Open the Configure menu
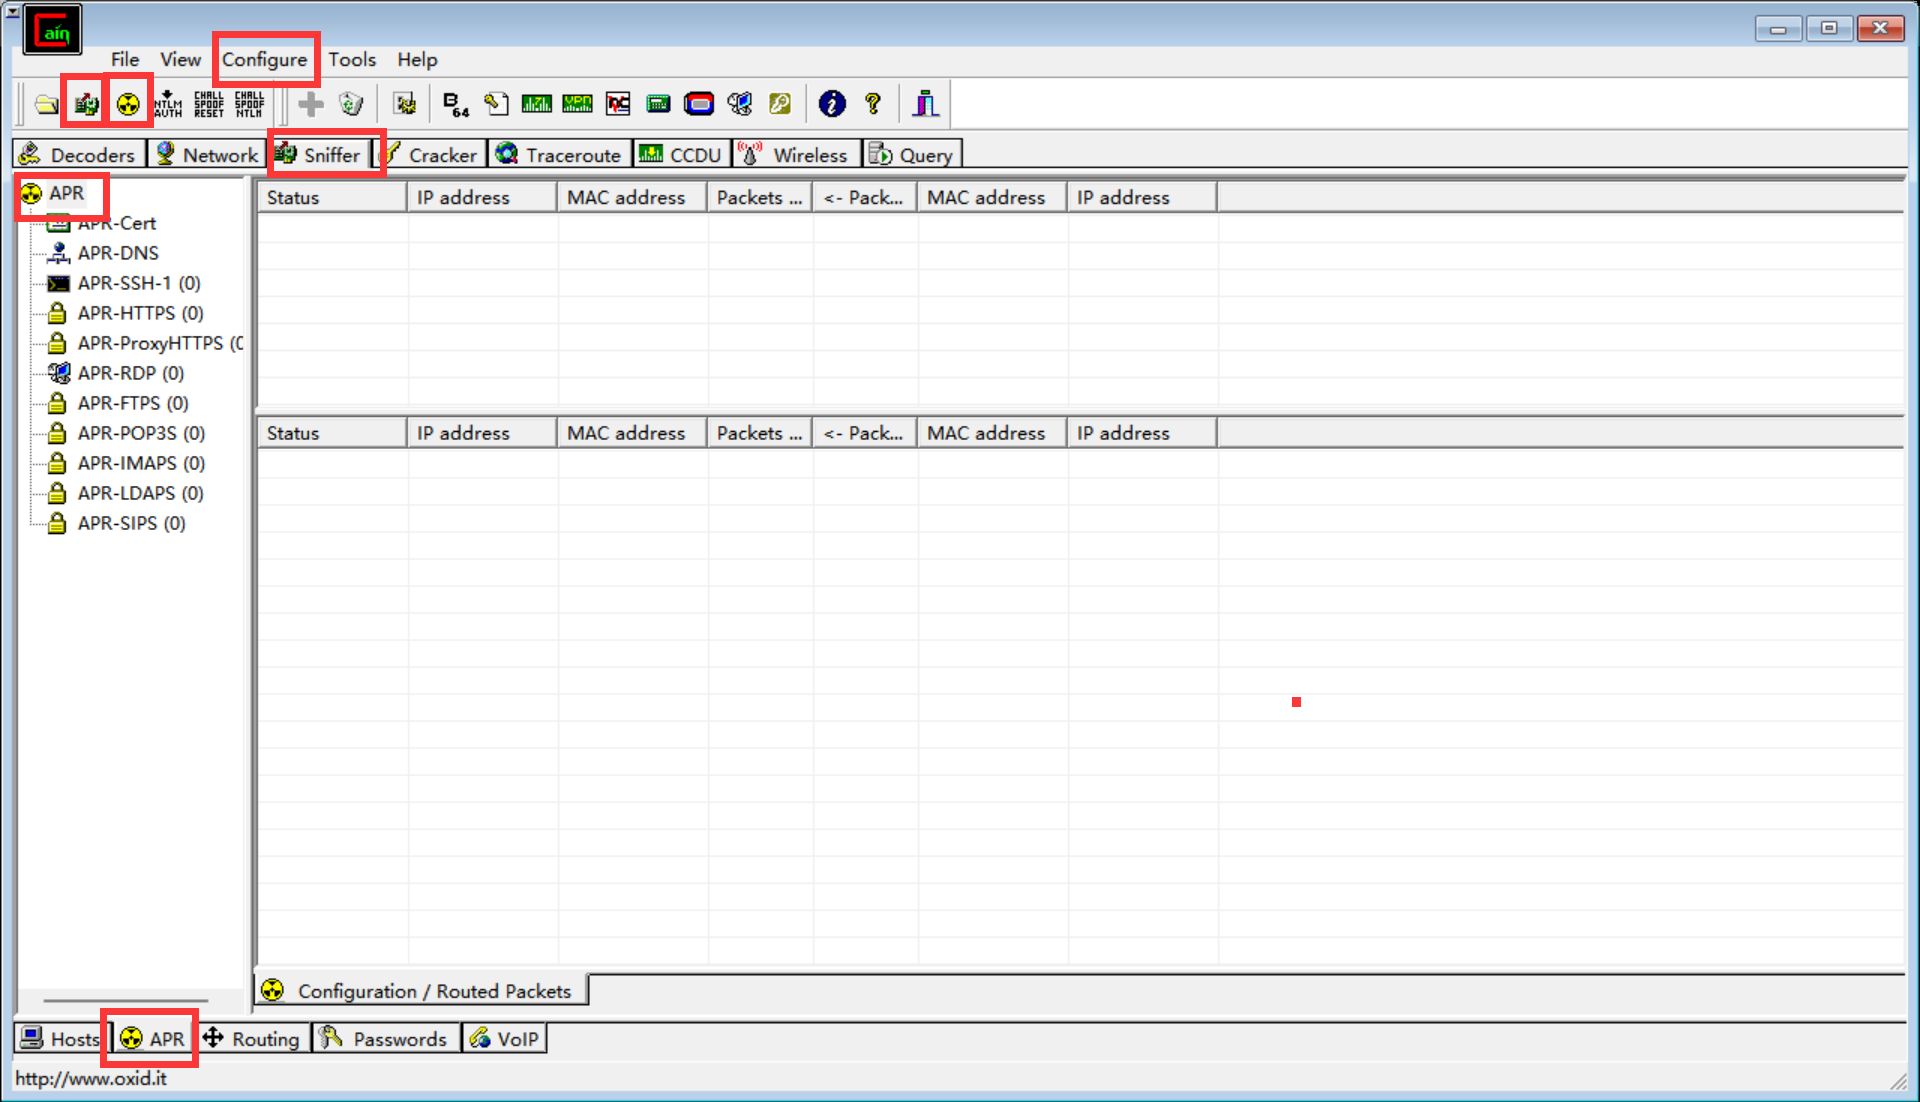Screen dimensions: 1920x1102 [x=264, y=59]
